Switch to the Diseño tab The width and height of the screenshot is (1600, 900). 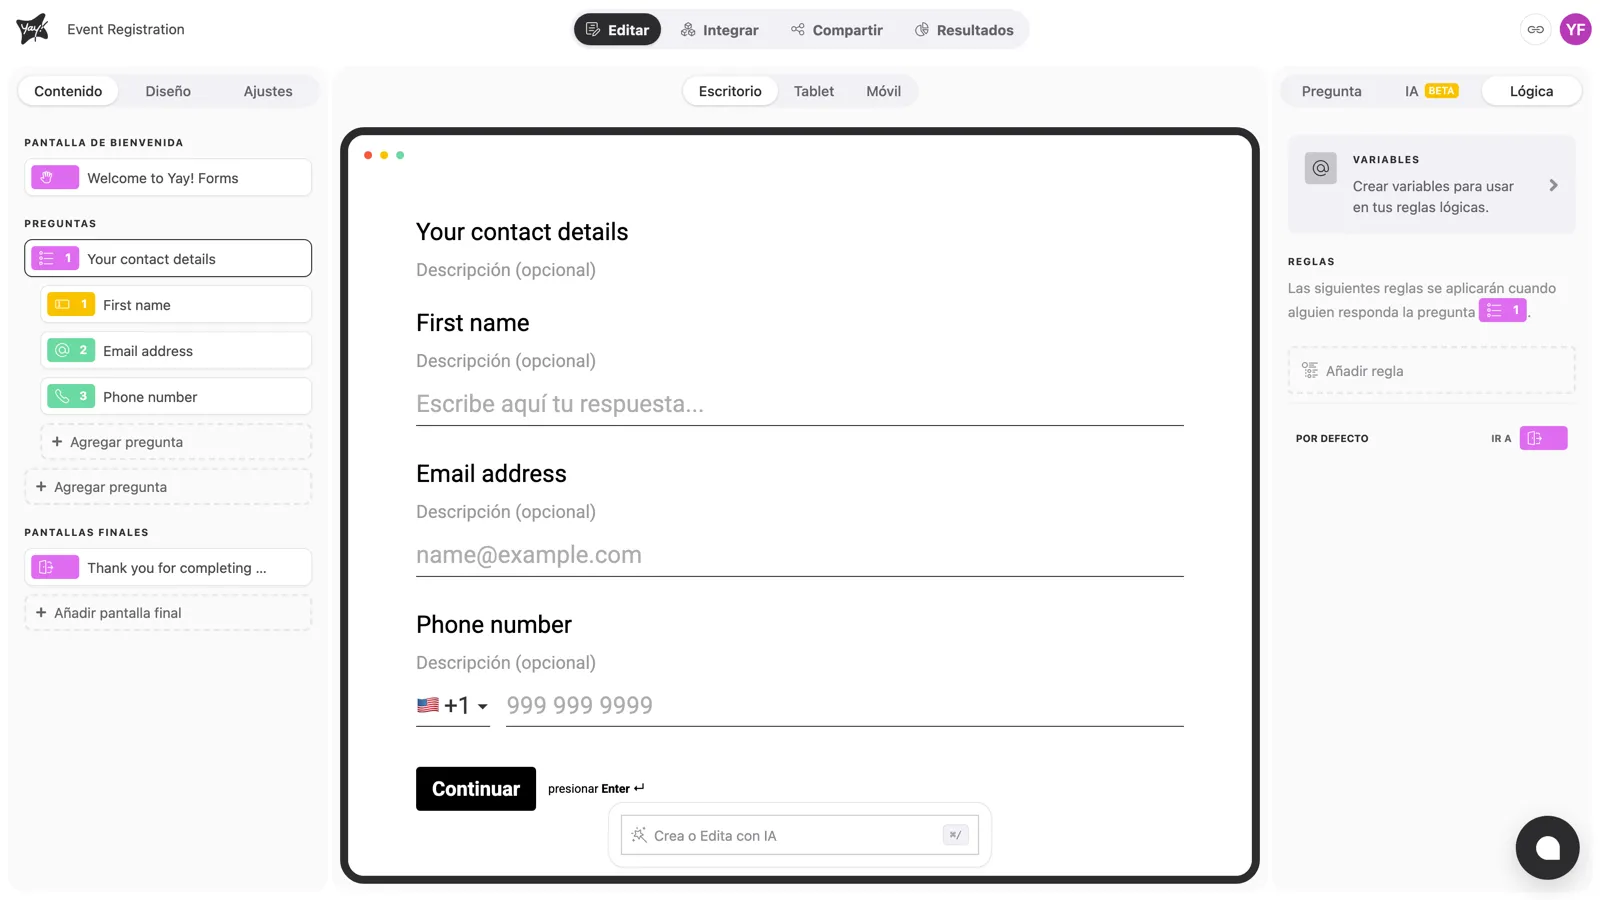[168, 91]
